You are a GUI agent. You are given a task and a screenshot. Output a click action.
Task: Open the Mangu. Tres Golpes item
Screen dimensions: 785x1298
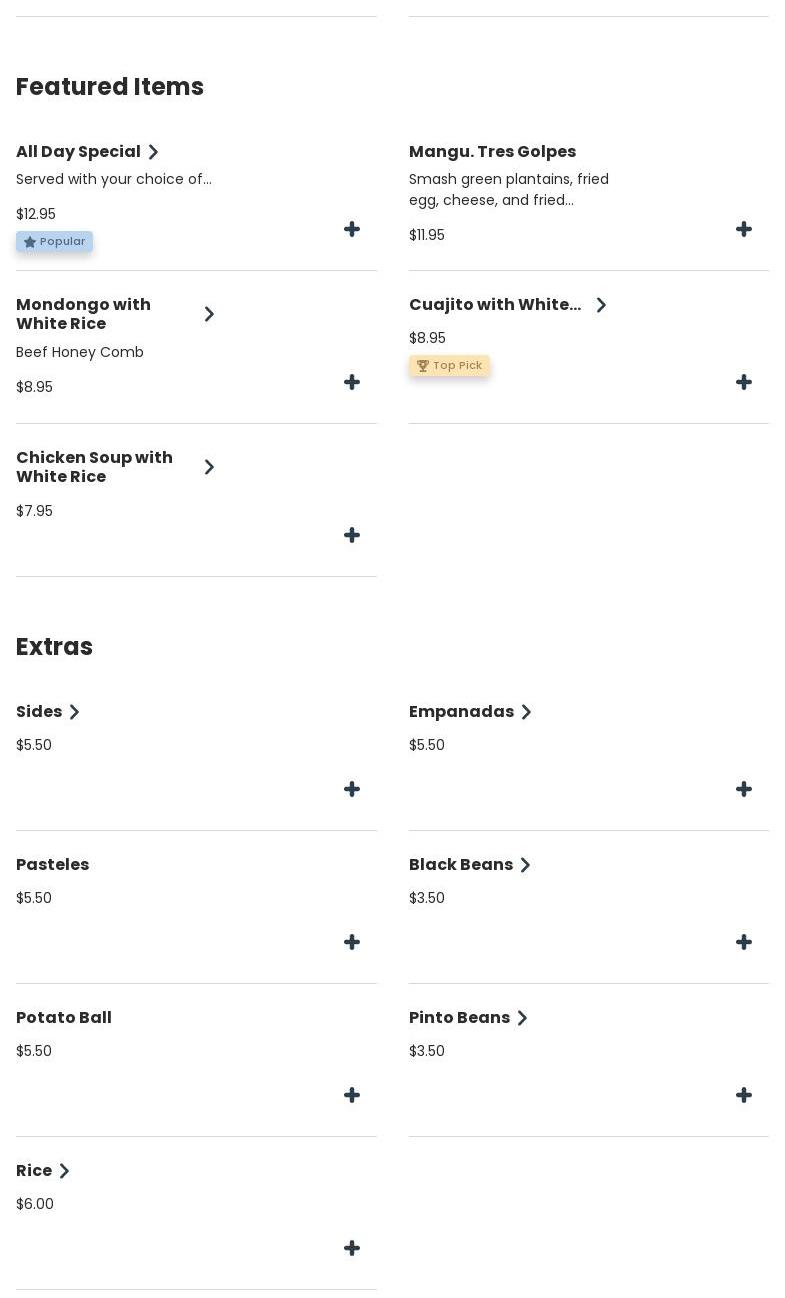pyautogui.click(x=492, y=152)
